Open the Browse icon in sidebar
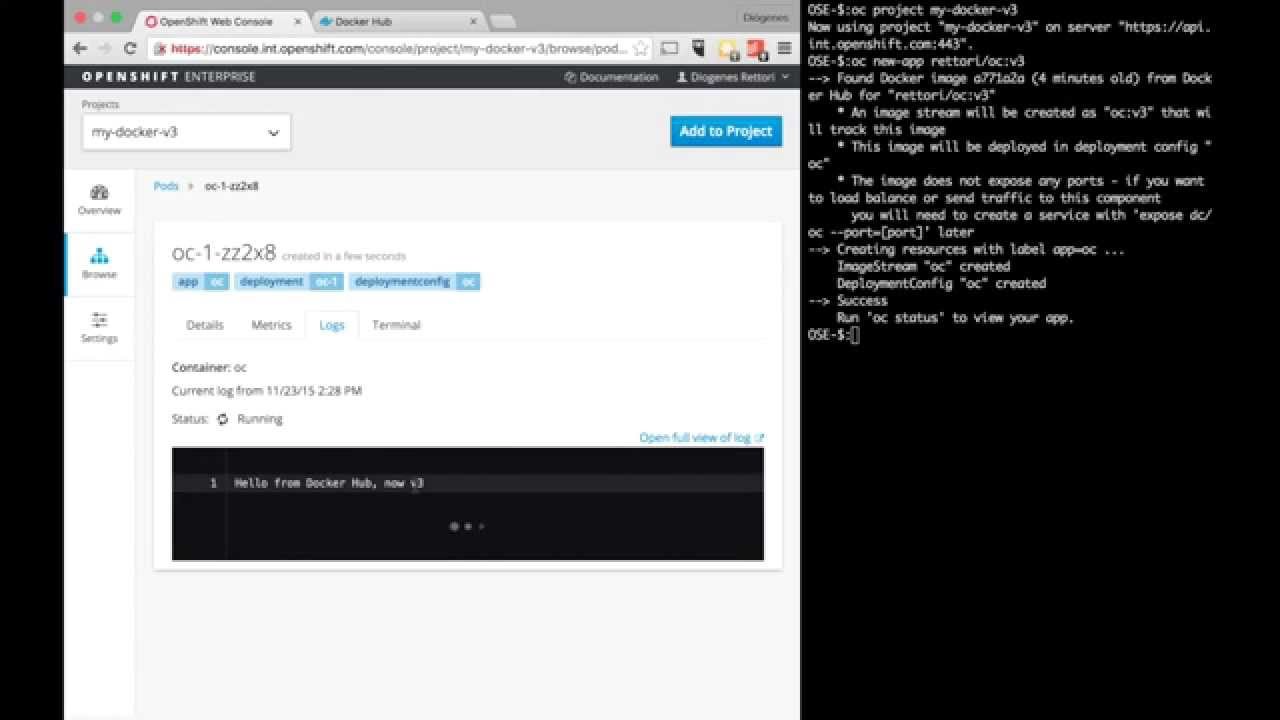This screenshot has height=720, width=1280. click(99, 256)
